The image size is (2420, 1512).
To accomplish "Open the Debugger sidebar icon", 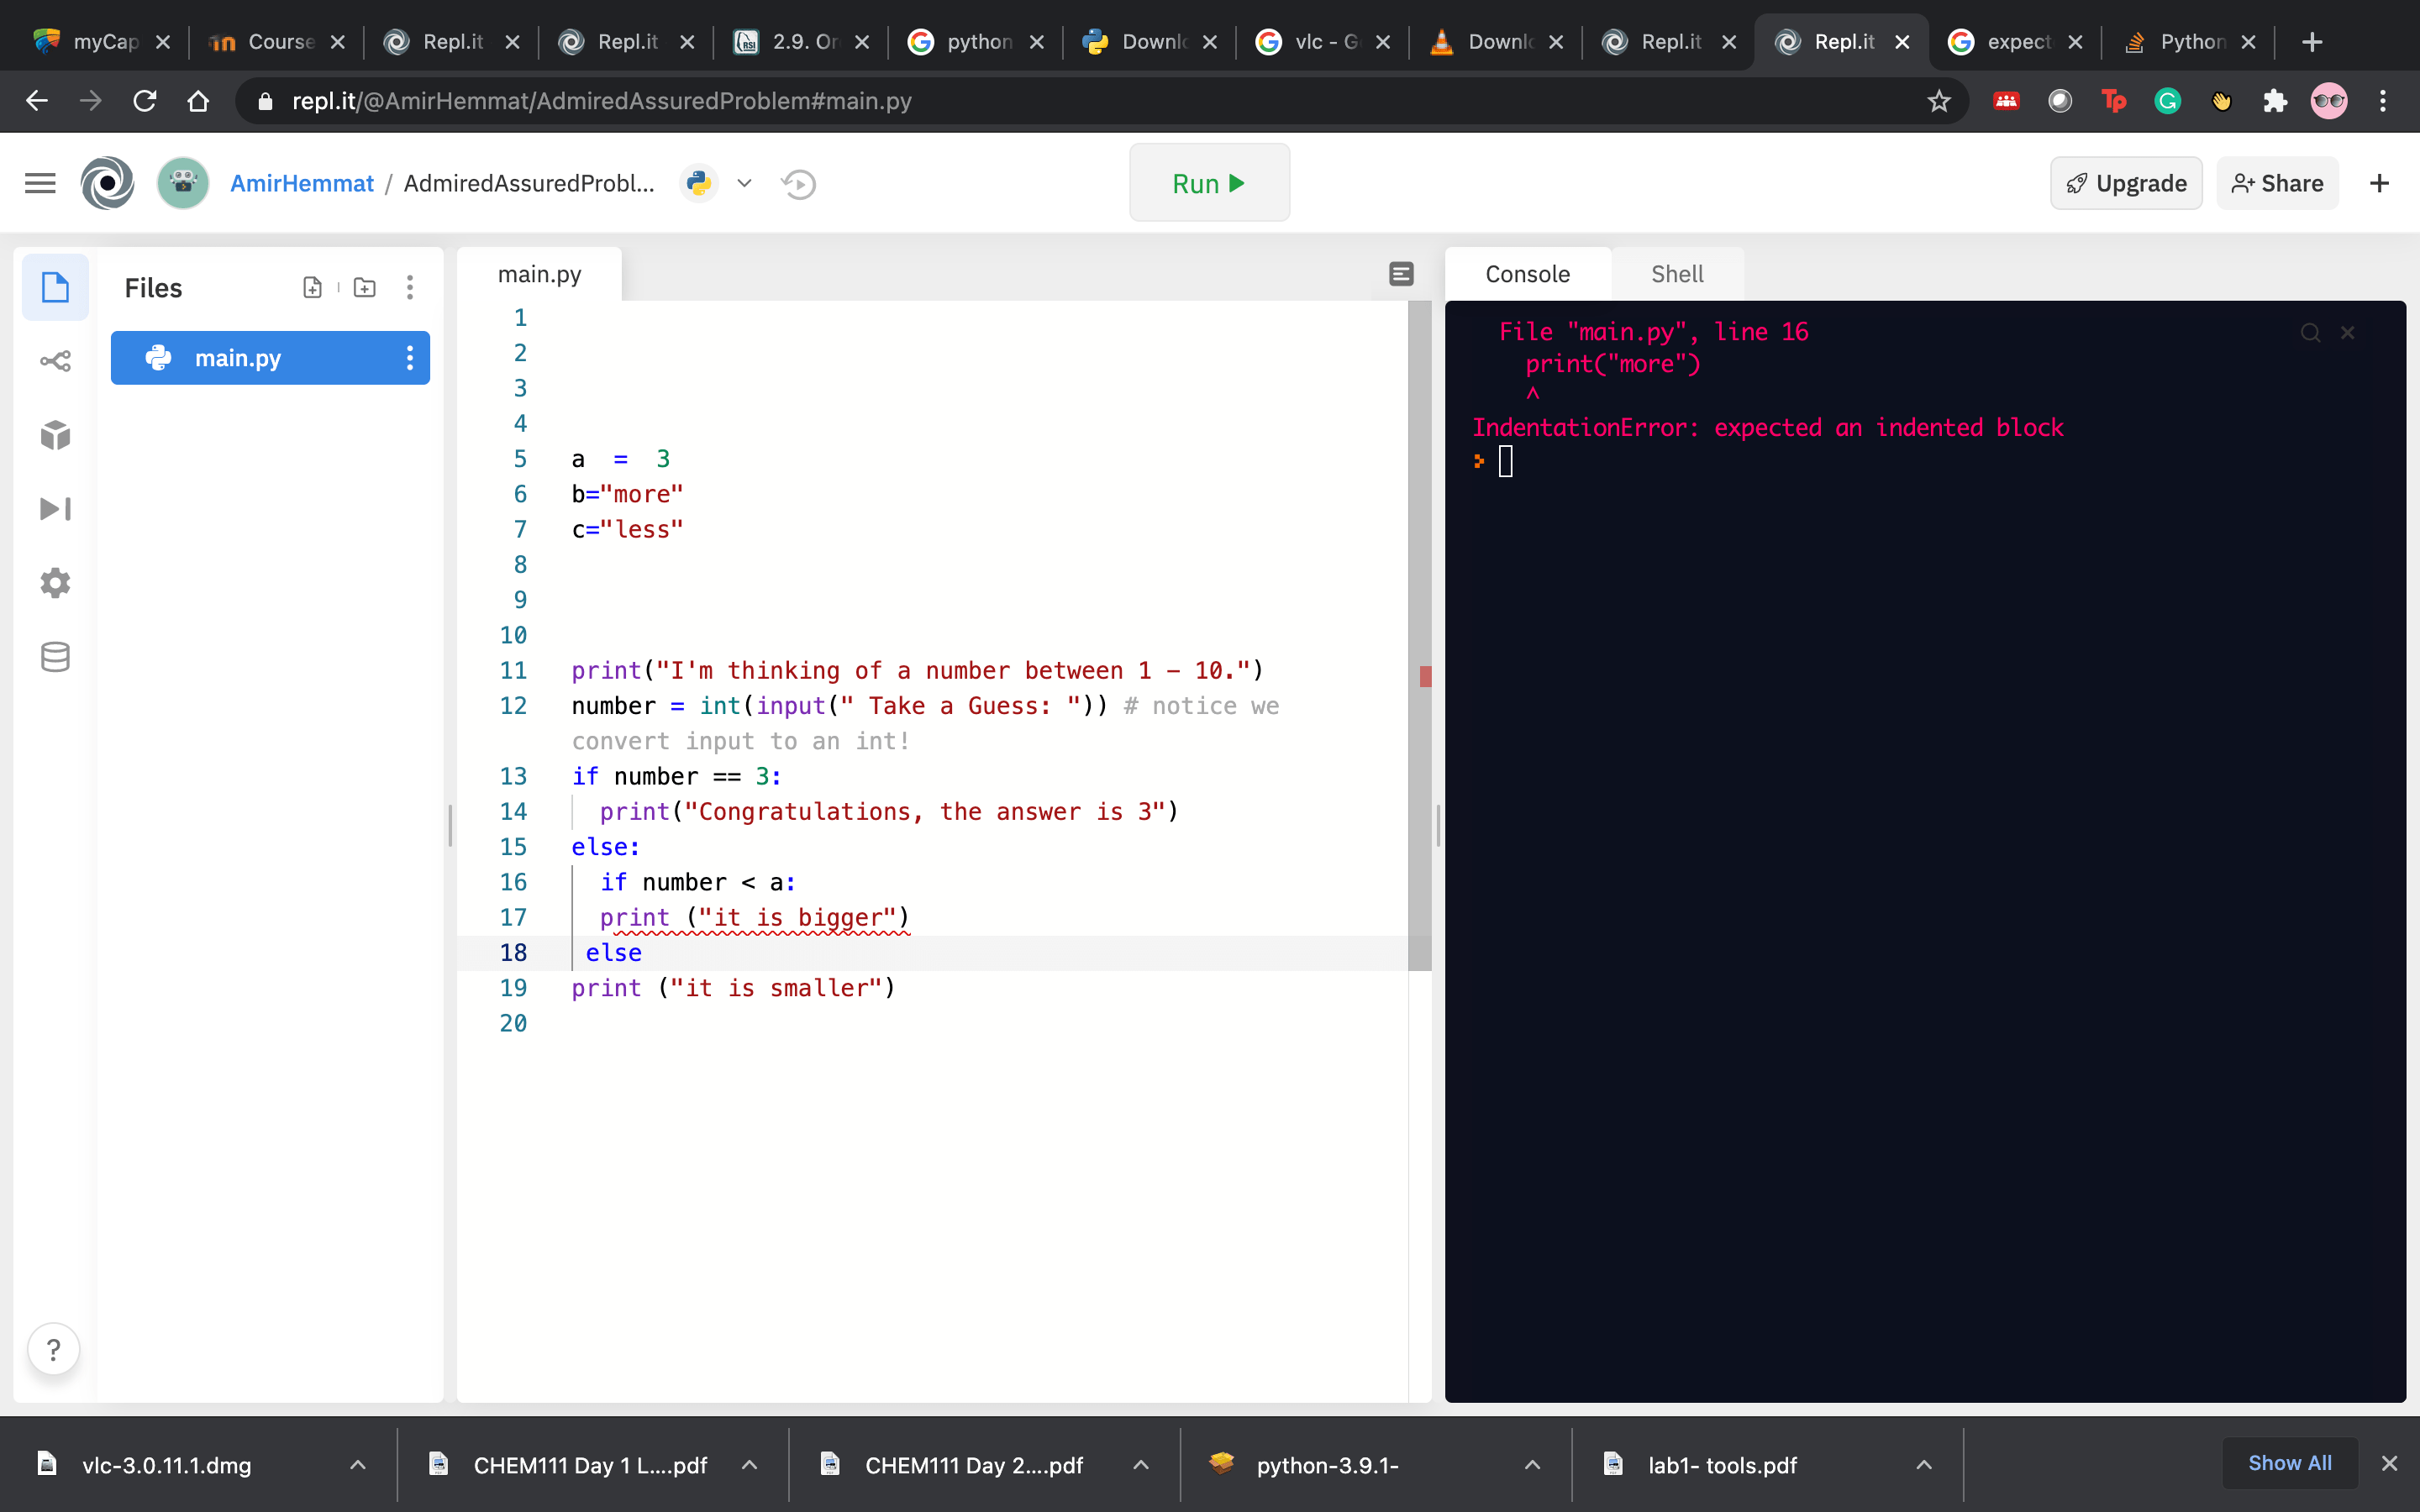I will pos(55,509).
